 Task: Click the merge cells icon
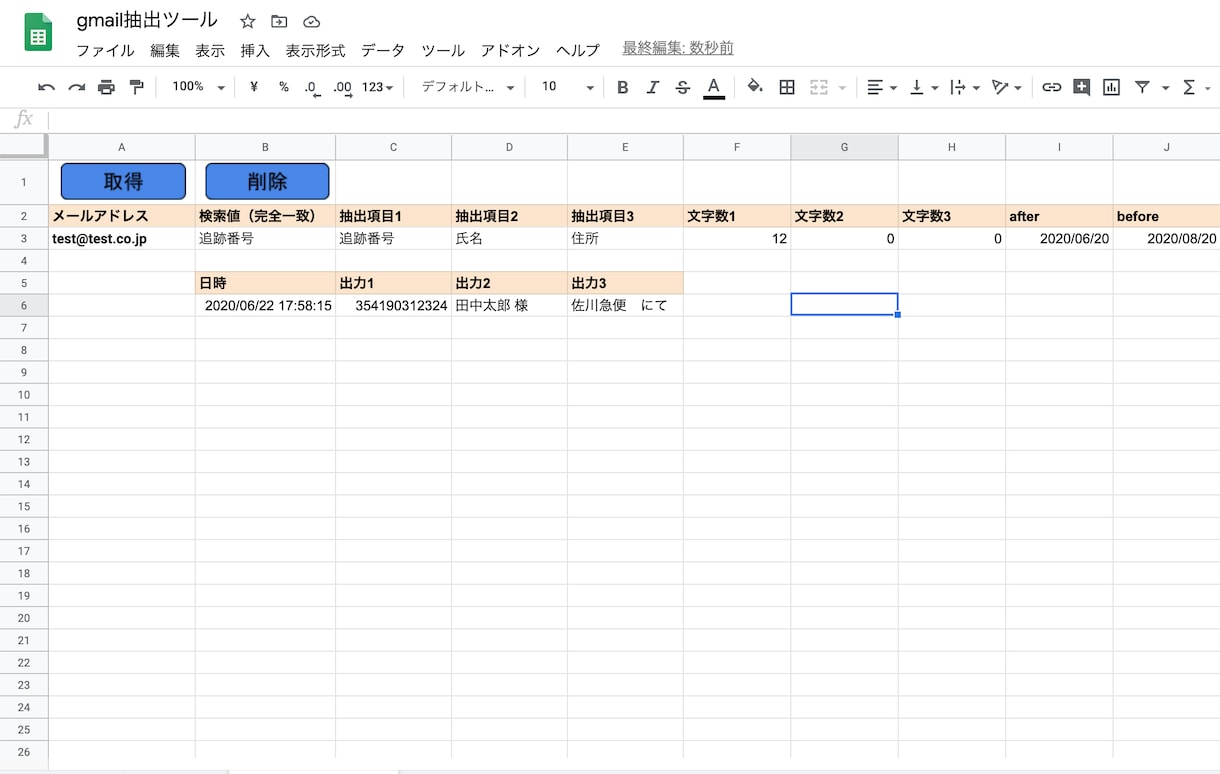tap(819, 88)
